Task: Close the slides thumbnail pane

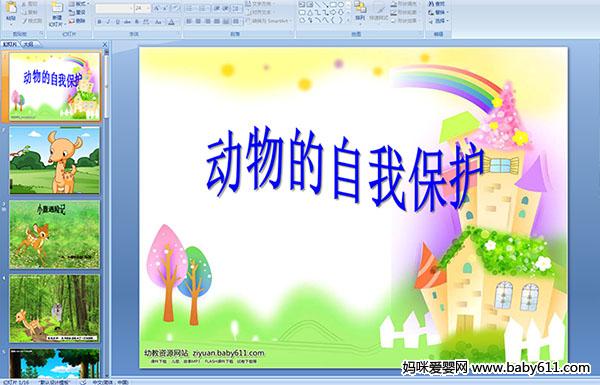Action: pyautogui.click(x=105, y=45)
